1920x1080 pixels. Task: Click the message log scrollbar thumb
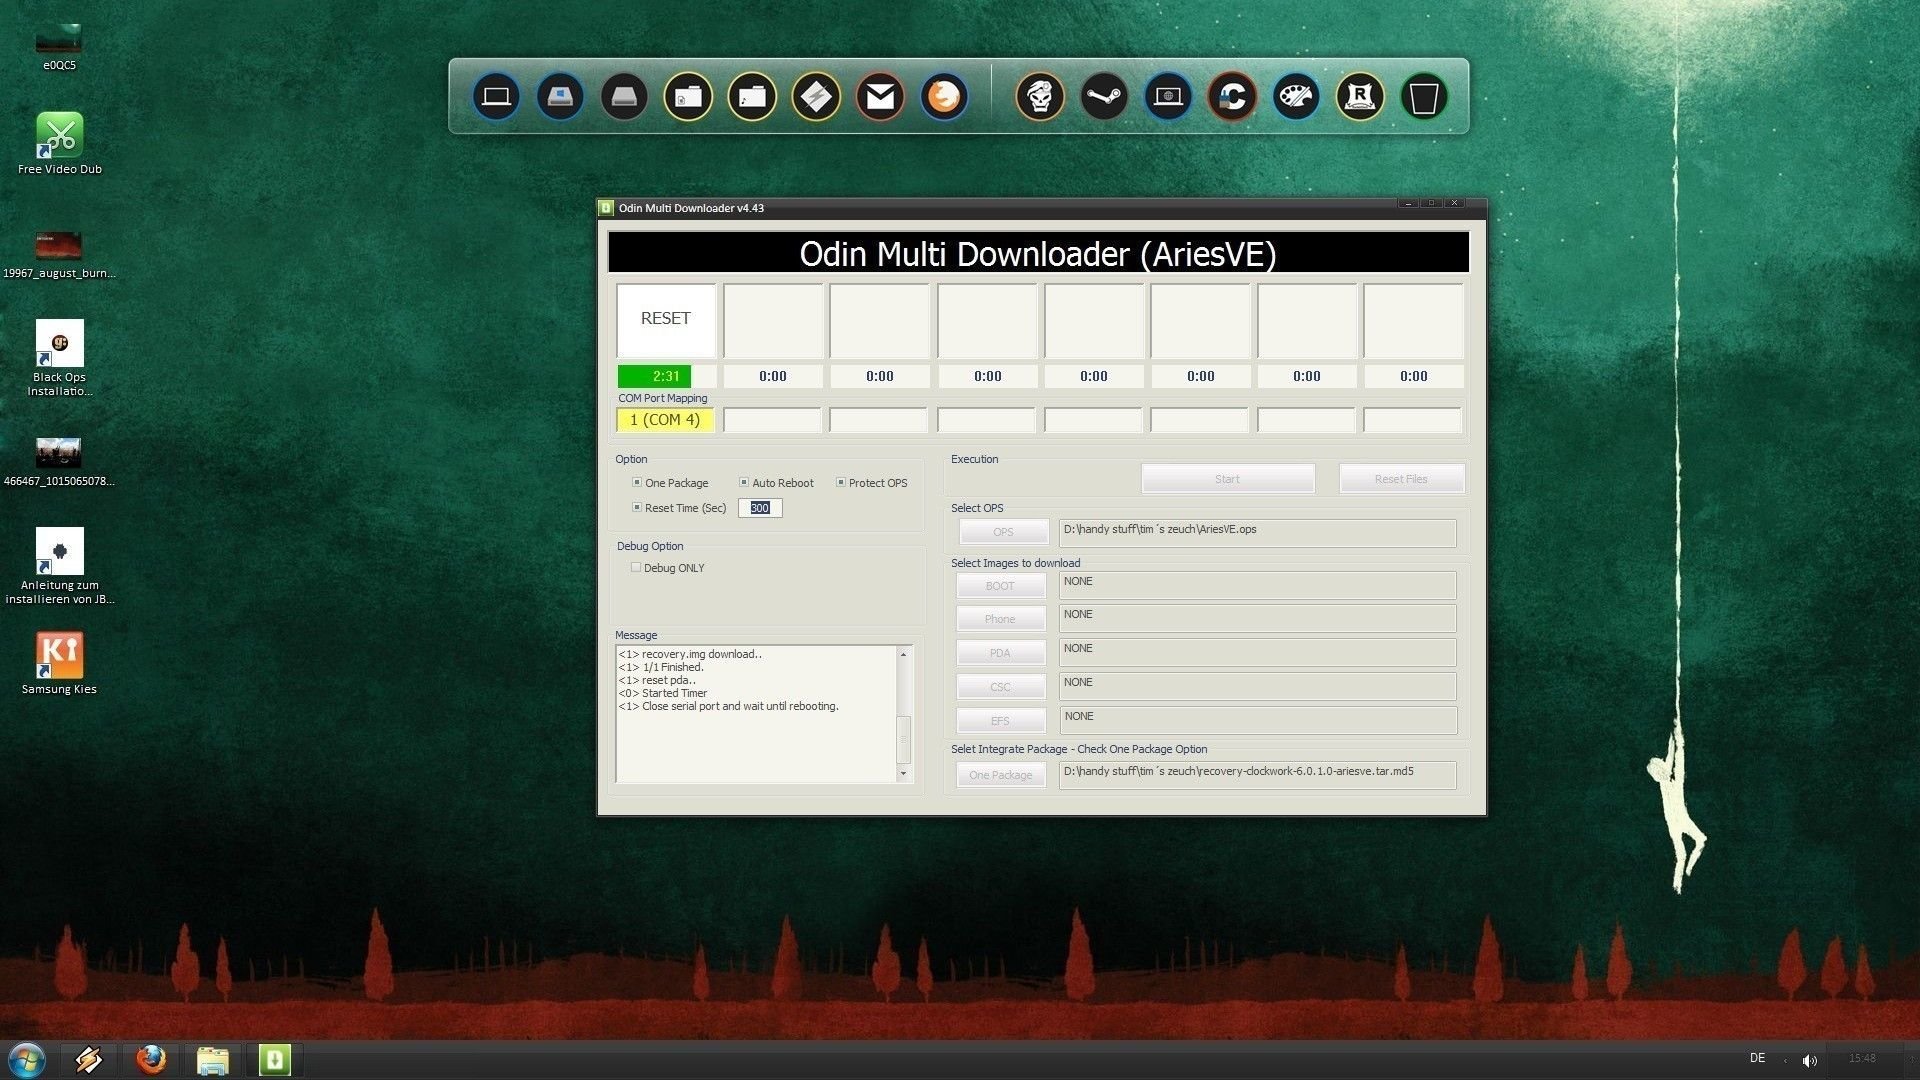point(903,739)
